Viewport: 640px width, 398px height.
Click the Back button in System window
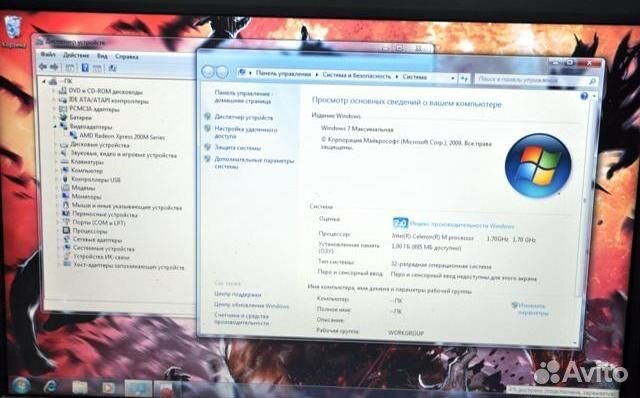208,72
